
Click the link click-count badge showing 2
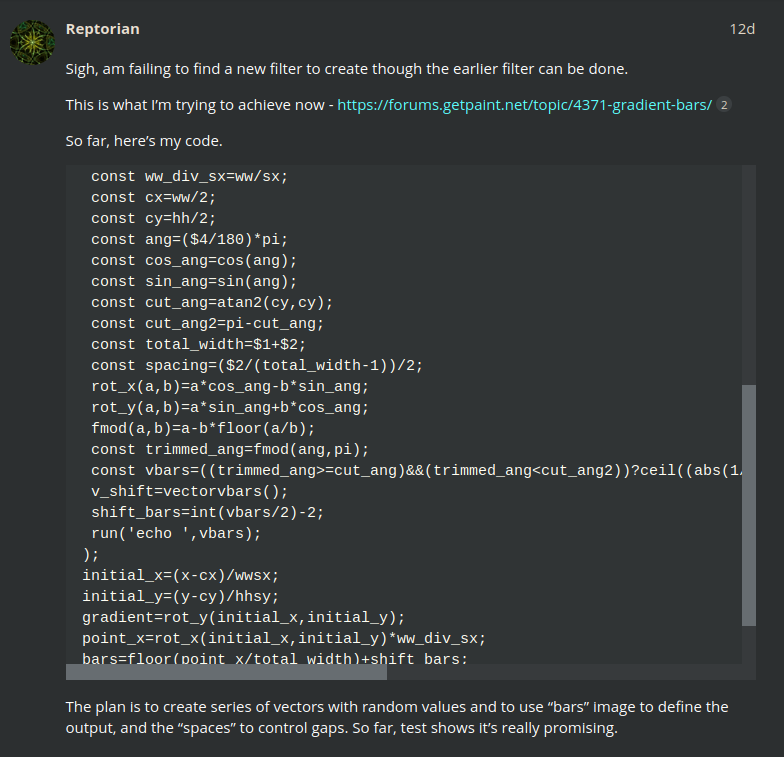[x=724, y=105]
